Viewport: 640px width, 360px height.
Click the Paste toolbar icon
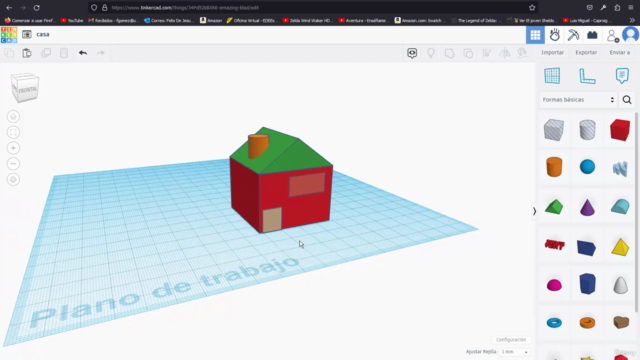click(27, 53)
